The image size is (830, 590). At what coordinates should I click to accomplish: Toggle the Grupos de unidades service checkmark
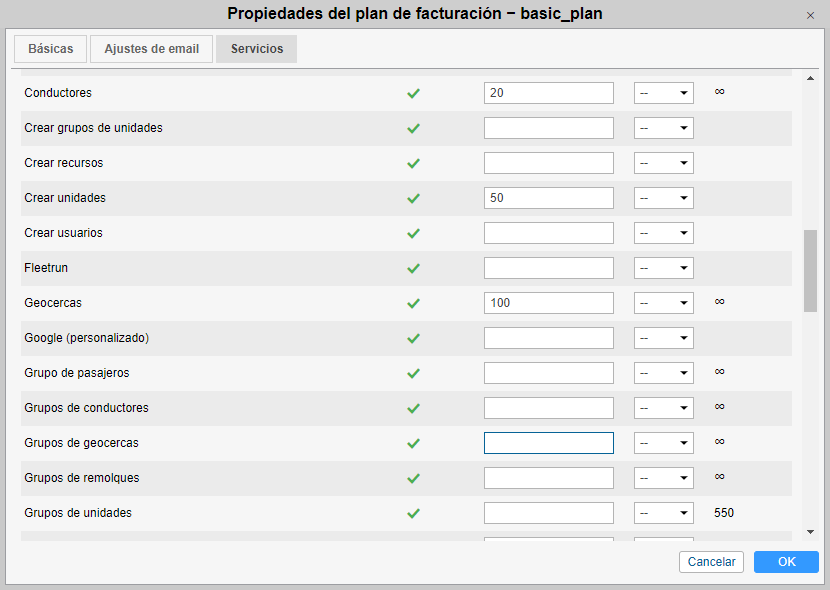pyautogui.click(x=413, y=513)
